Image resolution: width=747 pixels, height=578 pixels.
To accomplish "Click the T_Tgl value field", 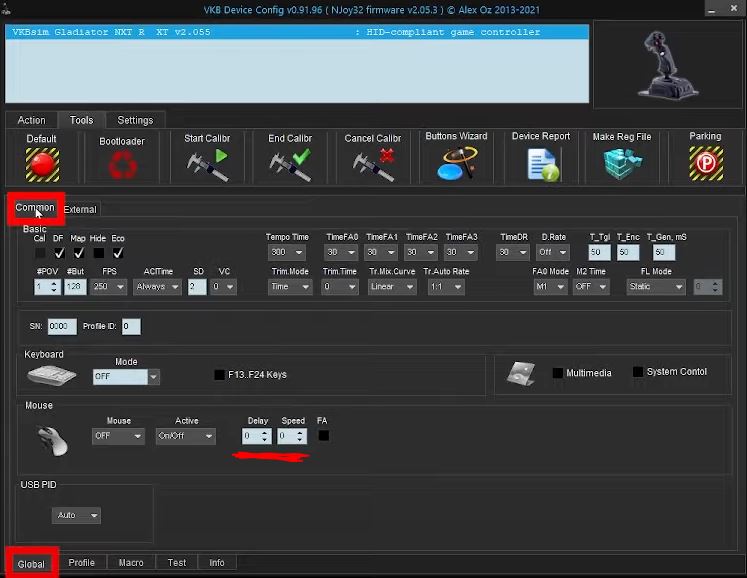I will tap(599, 252).
